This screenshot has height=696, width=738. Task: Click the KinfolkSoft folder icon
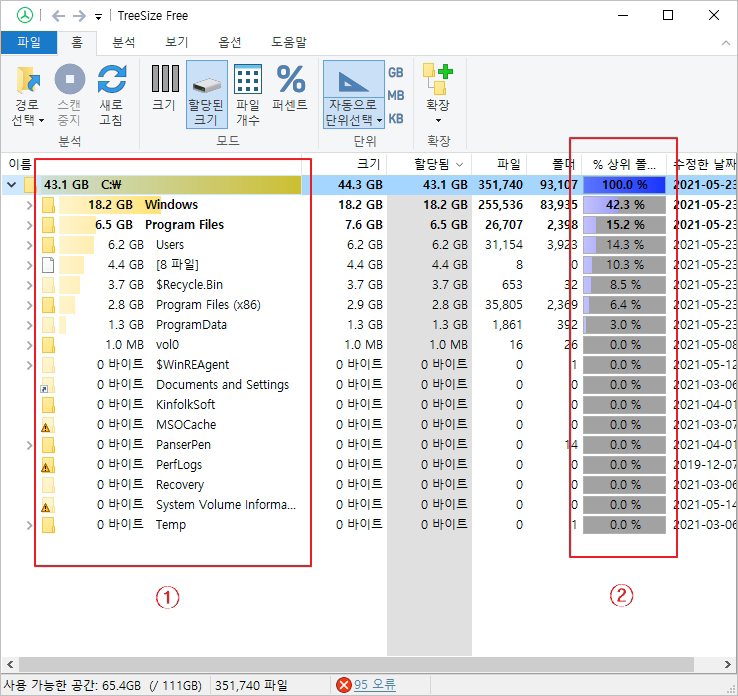tap(48, 405)
